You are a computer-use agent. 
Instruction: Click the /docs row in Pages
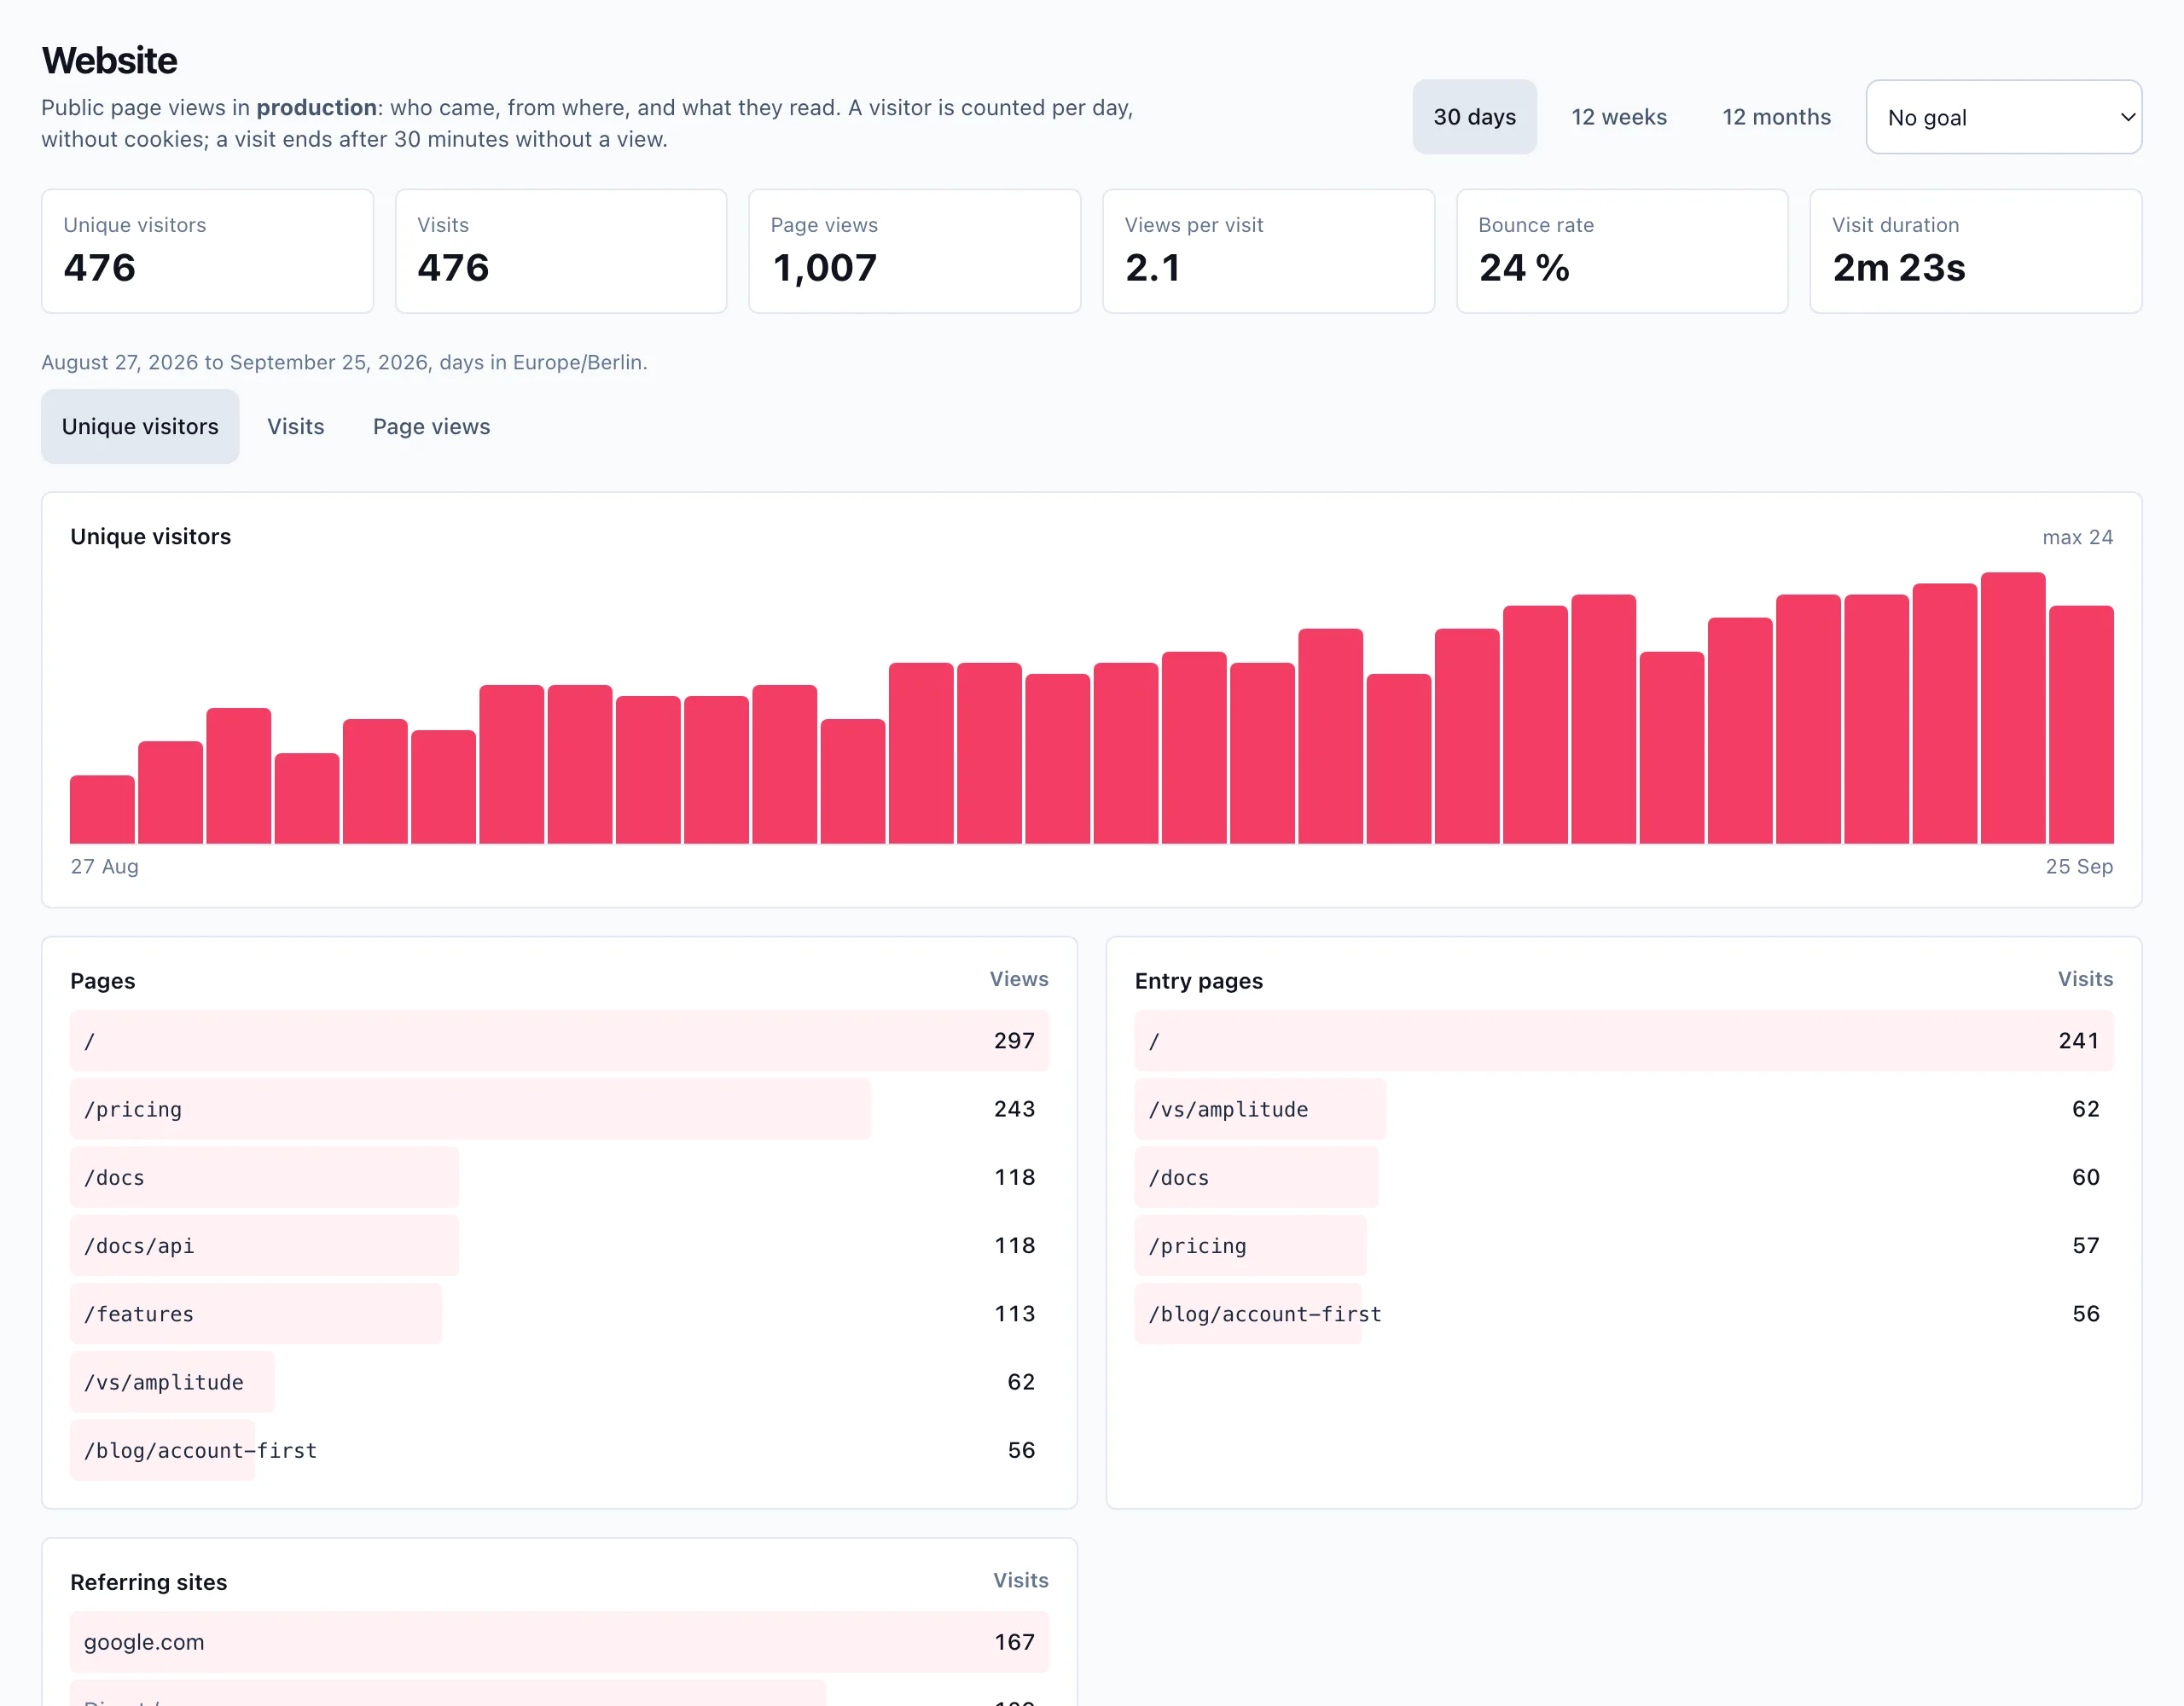point(559,1177)
